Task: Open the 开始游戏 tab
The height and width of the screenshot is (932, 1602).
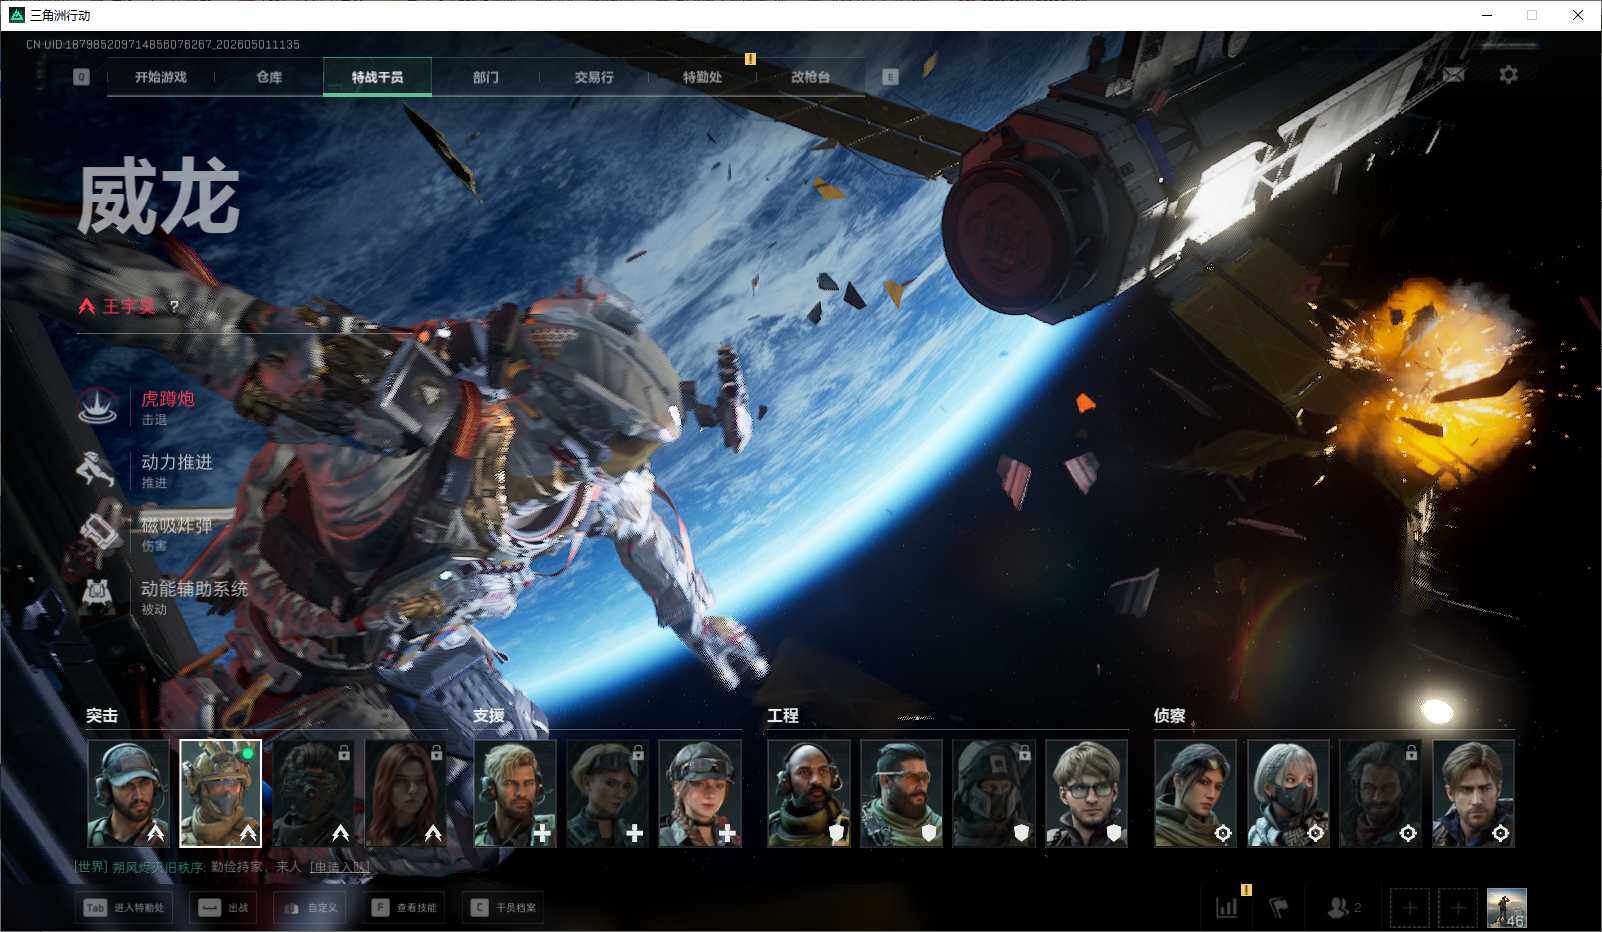Action: click(x=160, y=77)
